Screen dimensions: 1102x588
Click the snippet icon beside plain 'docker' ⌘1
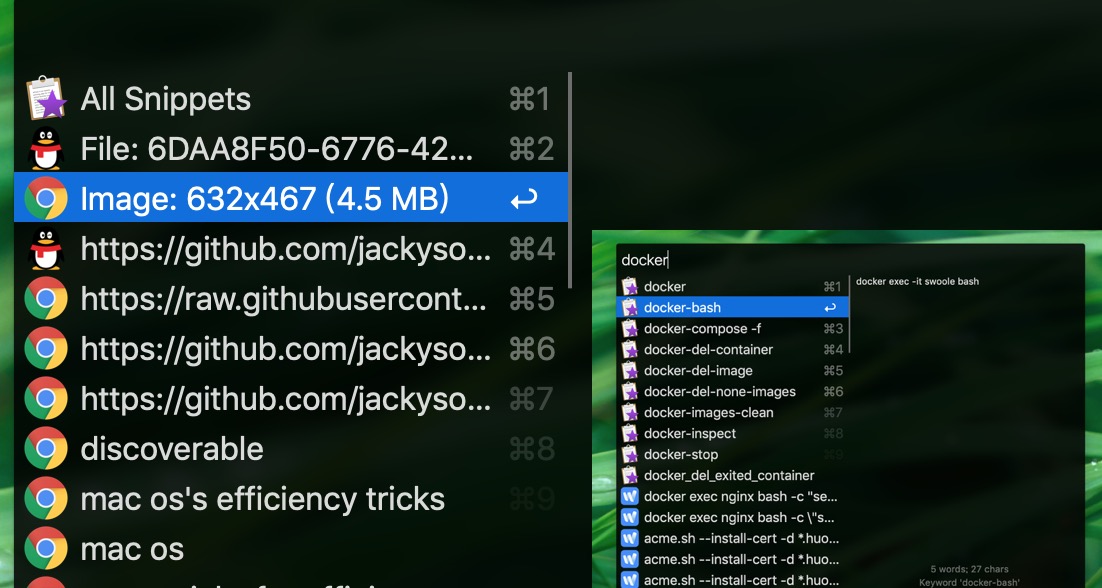630,286
